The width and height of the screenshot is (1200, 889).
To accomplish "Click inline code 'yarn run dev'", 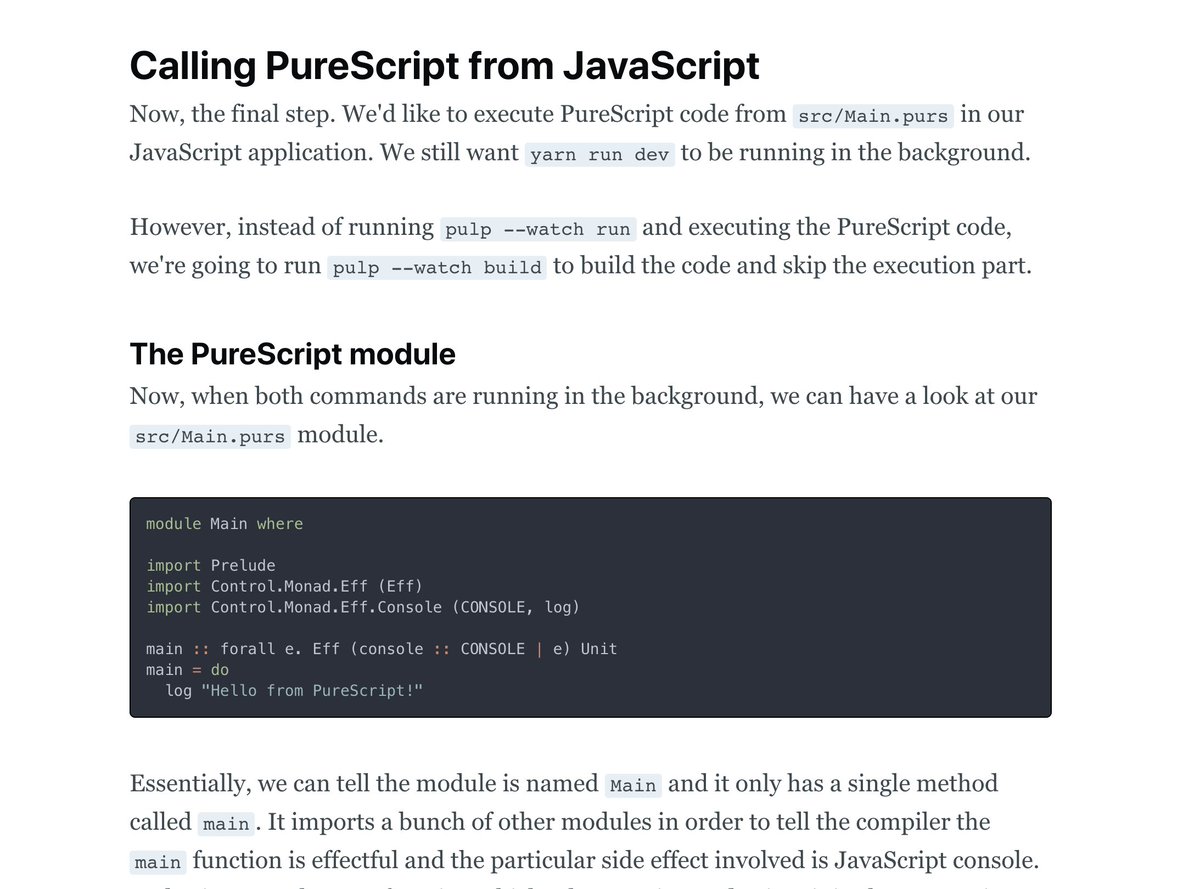I will click(x=600, y=155).
